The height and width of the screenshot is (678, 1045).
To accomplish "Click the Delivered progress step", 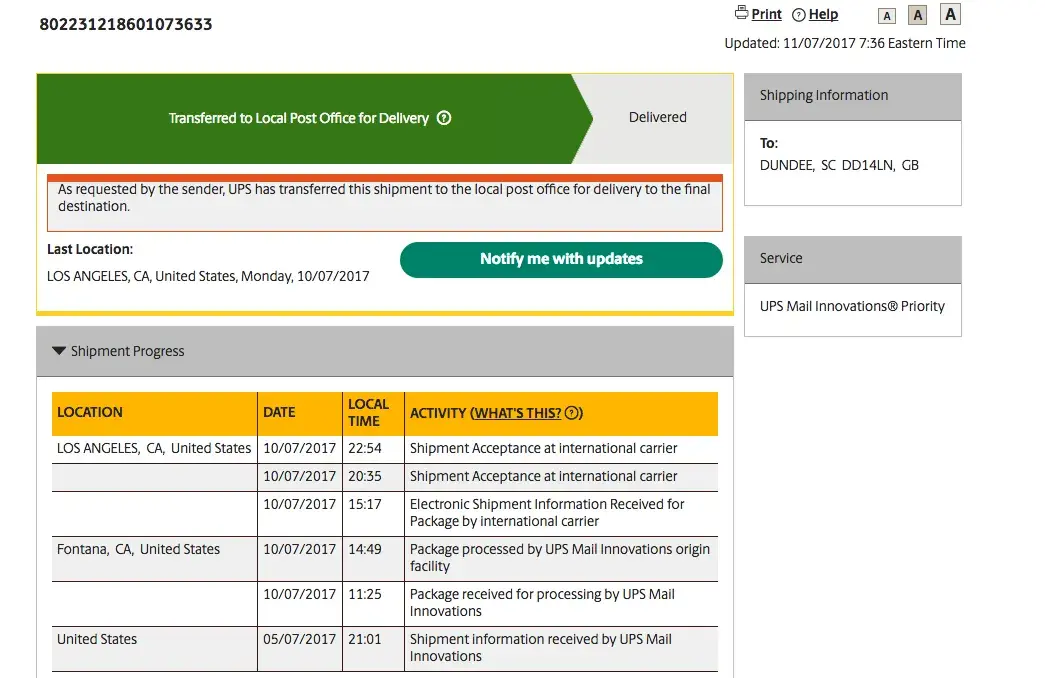I will pyautogui.click(x=657, y=117).
